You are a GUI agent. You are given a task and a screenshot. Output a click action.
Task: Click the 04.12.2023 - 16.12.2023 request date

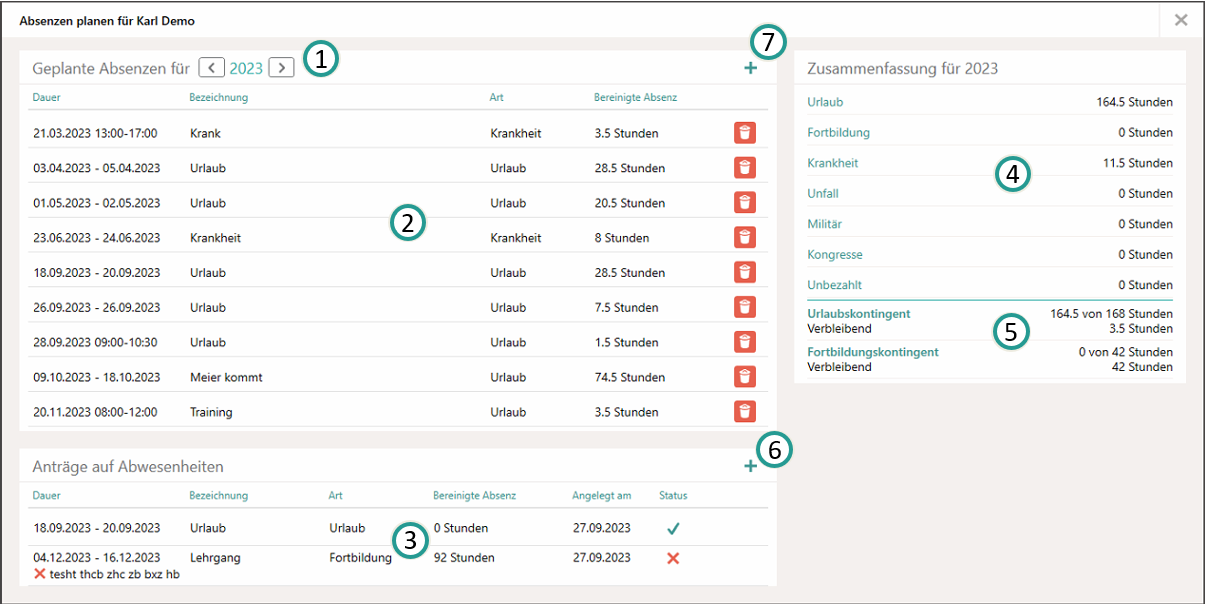tap(96, 558)
